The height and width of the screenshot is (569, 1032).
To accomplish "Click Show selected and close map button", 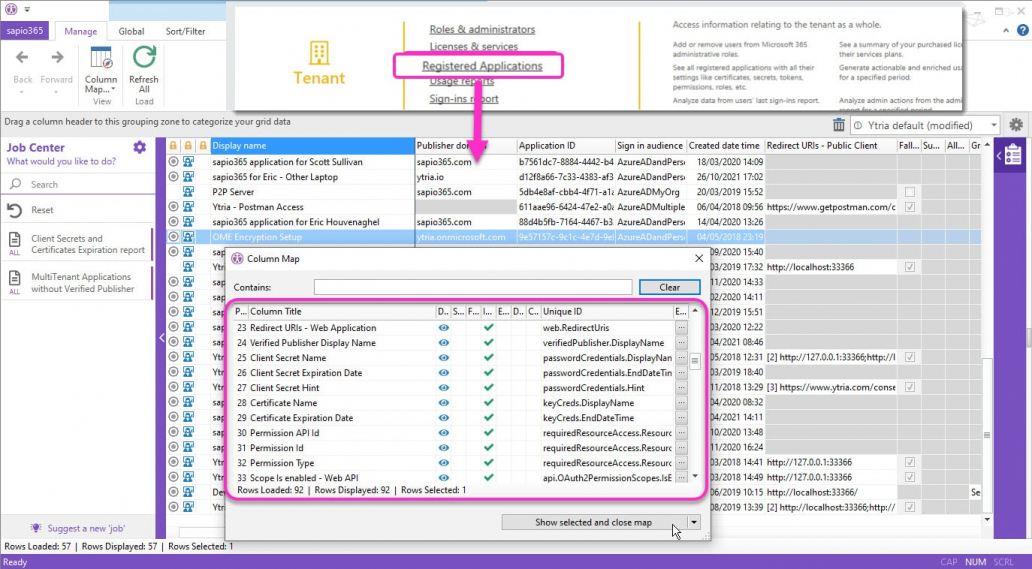I will 594,522.
